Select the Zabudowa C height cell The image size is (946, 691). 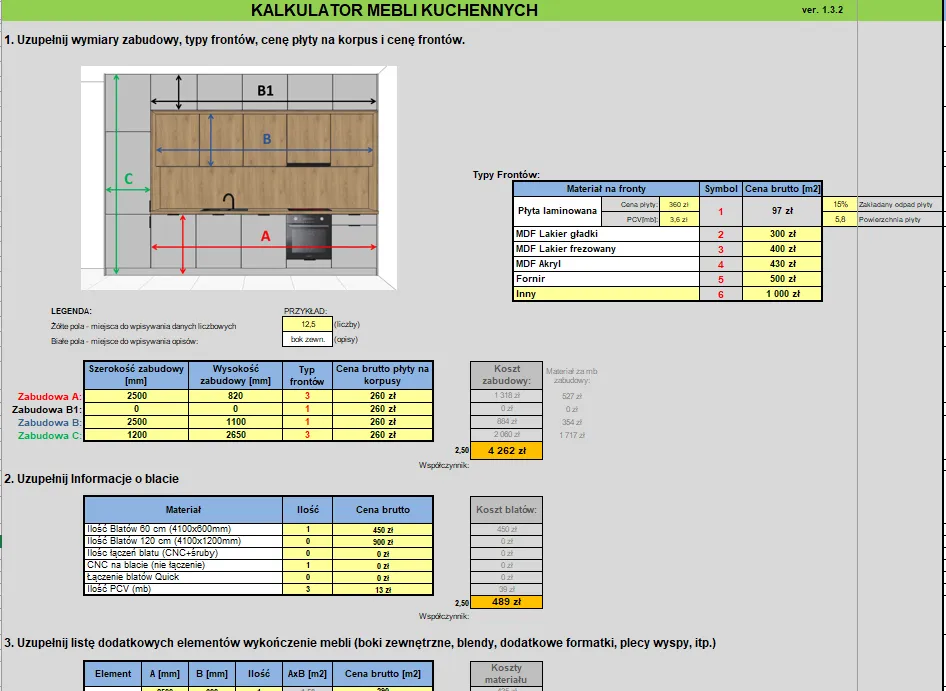pos(235,435)
